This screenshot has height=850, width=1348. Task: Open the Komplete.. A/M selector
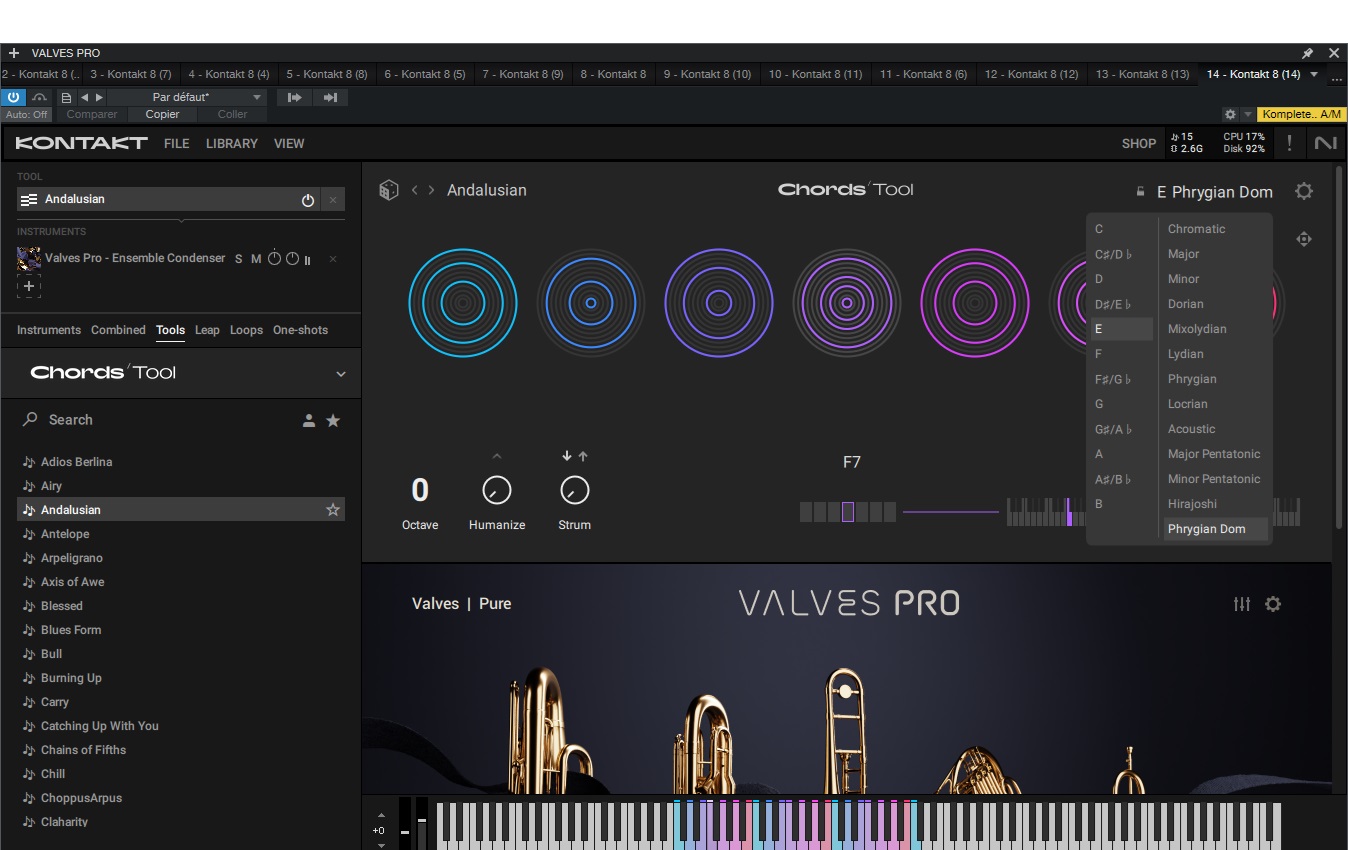coord(1302,114)
